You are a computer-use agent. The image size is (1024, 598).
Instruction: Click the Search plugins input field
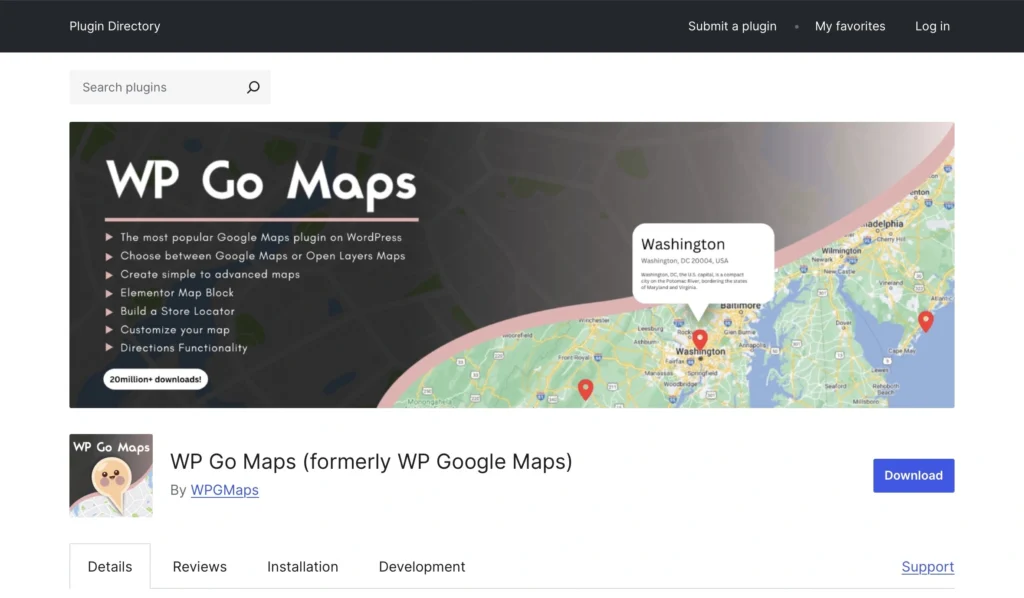(x=150, y=87)
